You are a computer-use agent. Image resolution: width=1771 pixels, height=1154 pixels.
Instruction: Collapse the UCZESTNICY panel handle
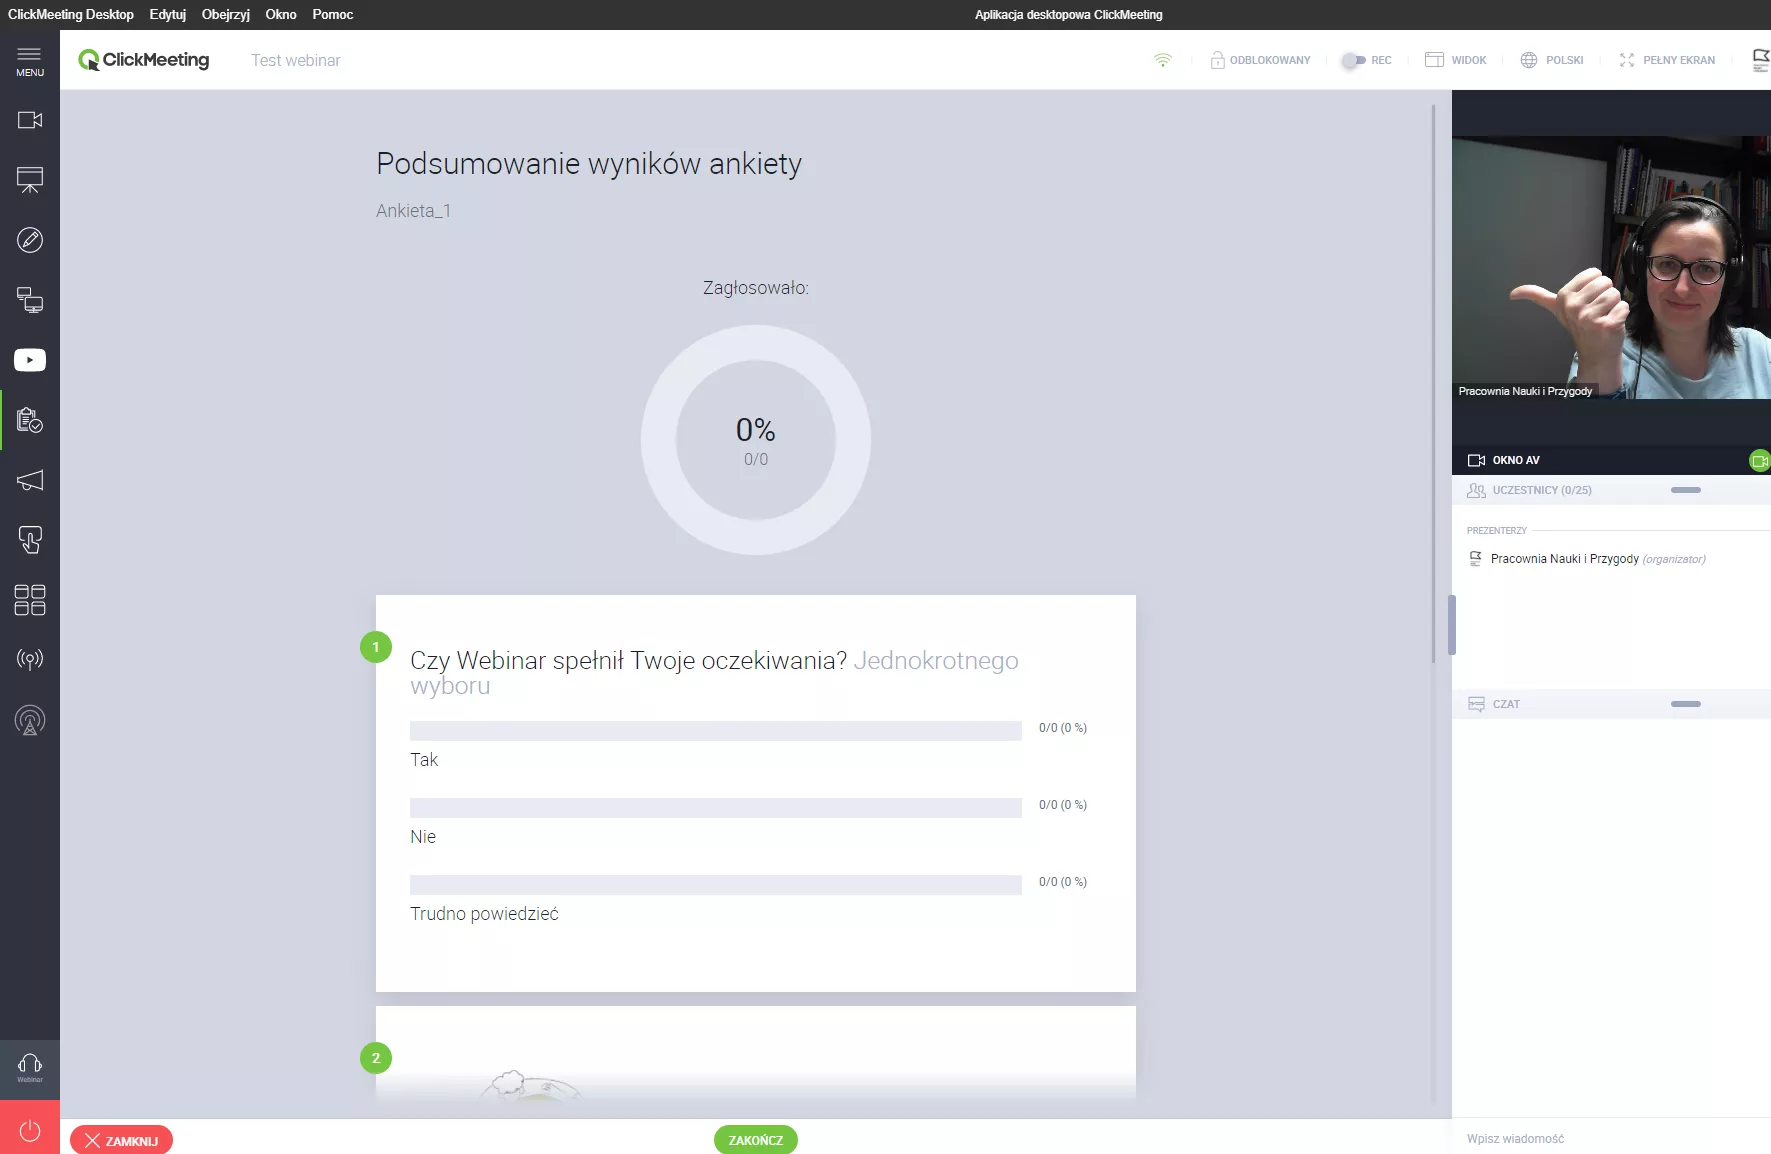tap(1685, 490)
